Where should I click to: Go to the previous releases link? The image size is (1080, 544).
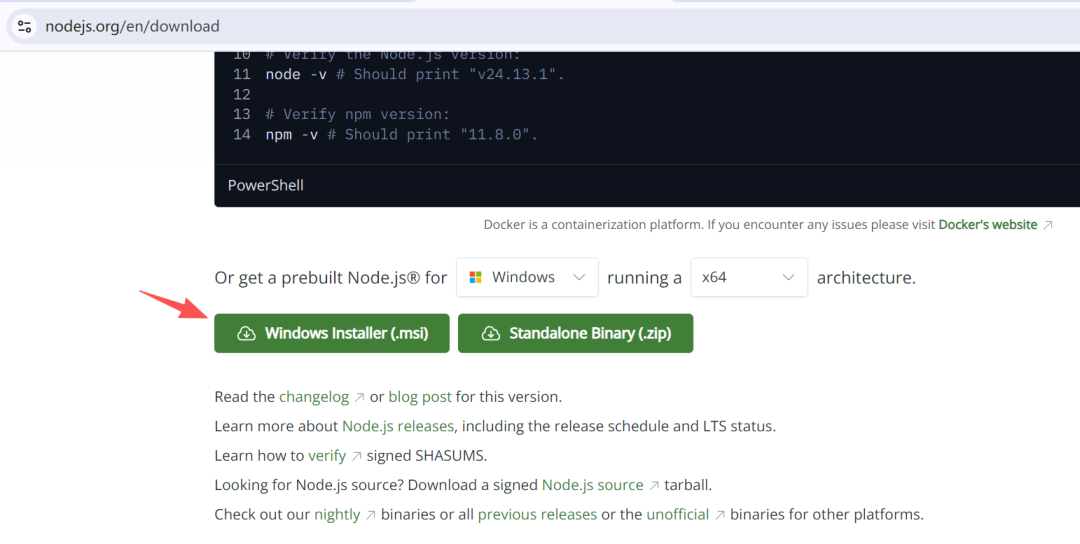[537, 514]
